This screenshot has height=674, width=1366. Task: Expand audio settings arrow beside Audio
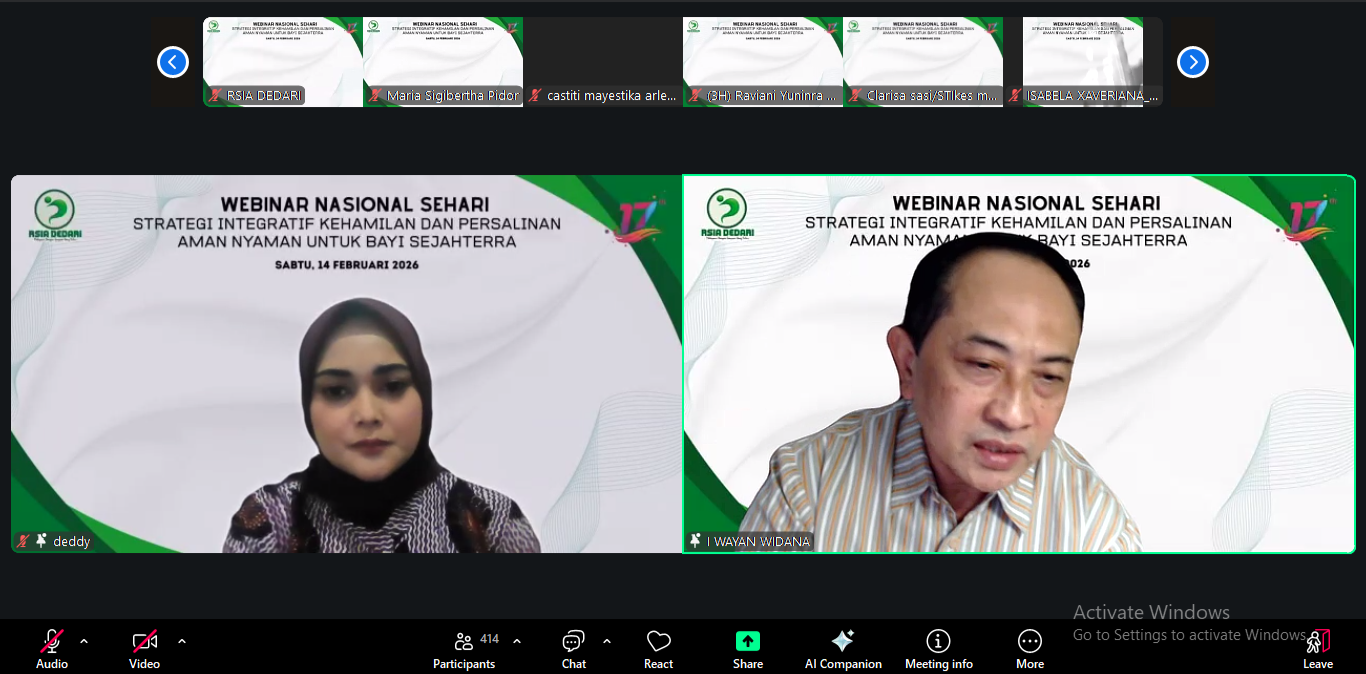84,641
